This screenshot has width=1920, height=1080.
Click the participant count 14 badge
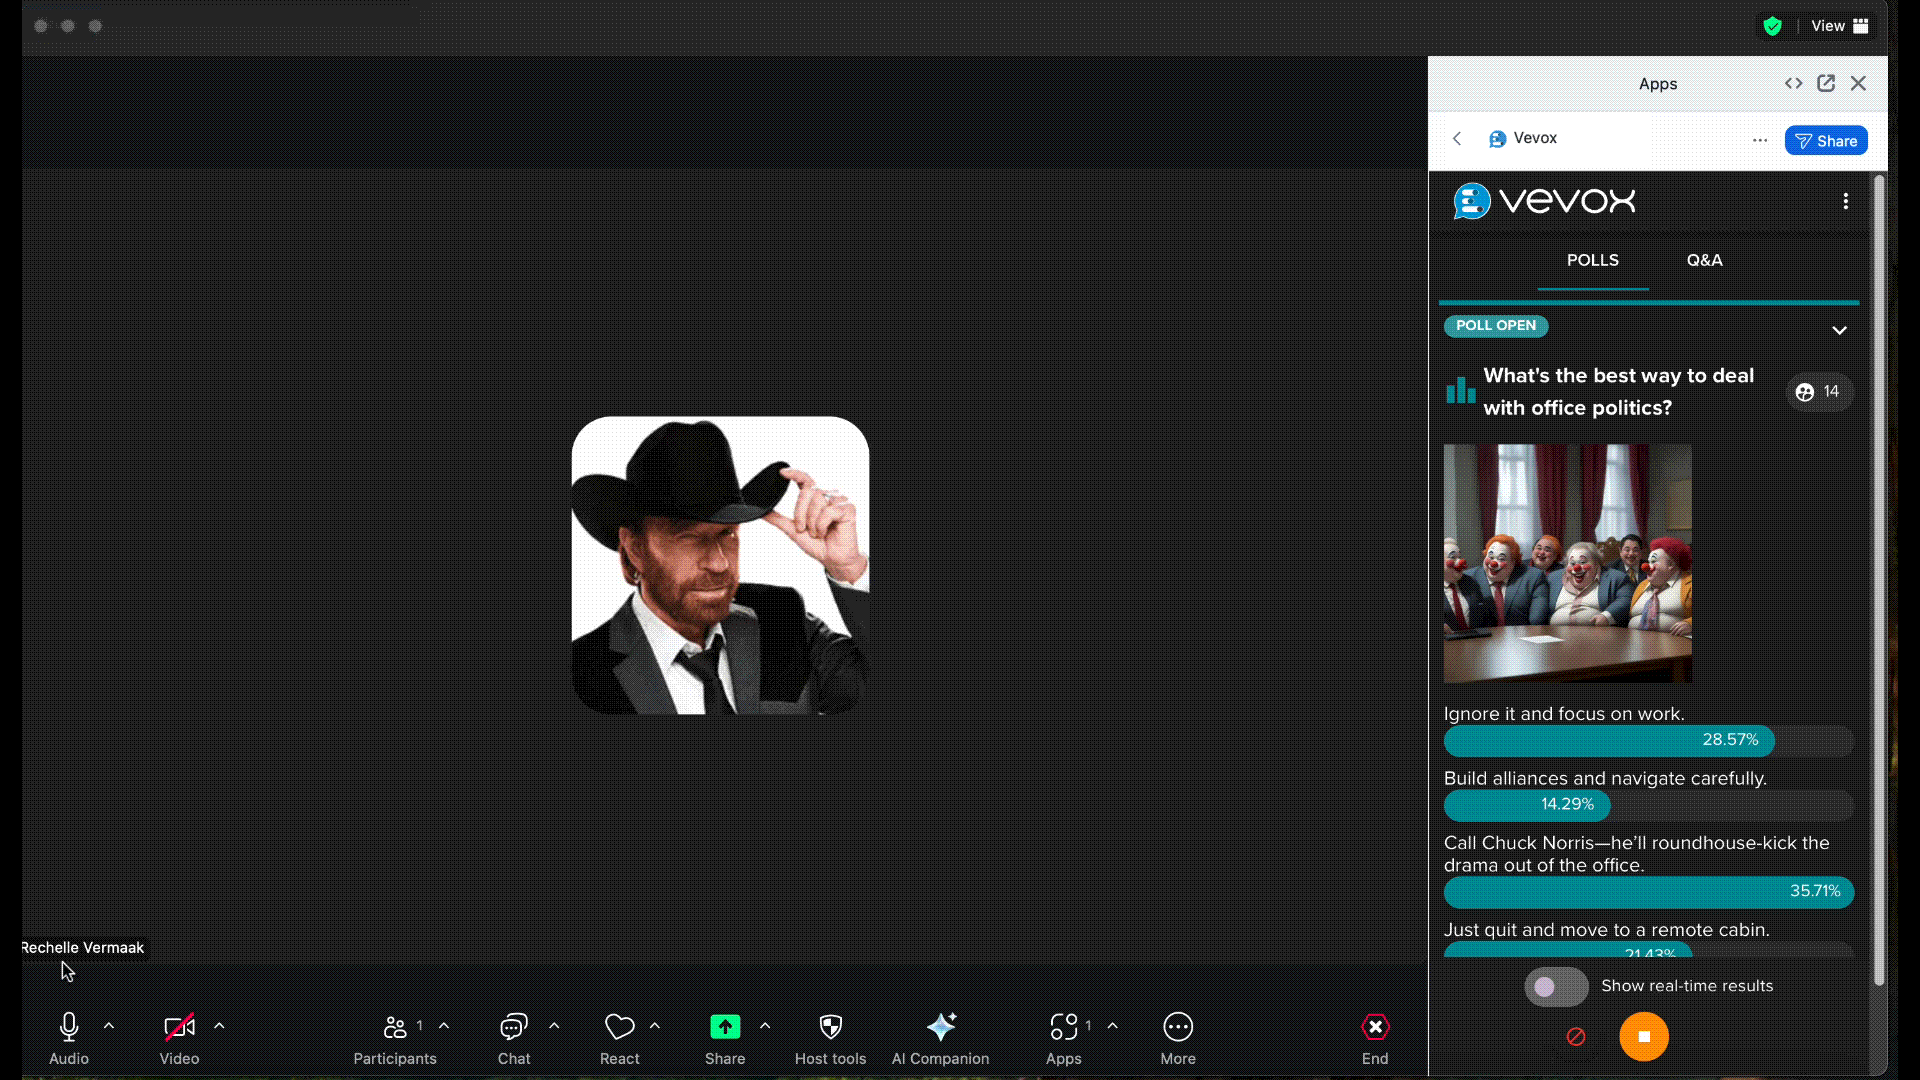(1819, 392)
